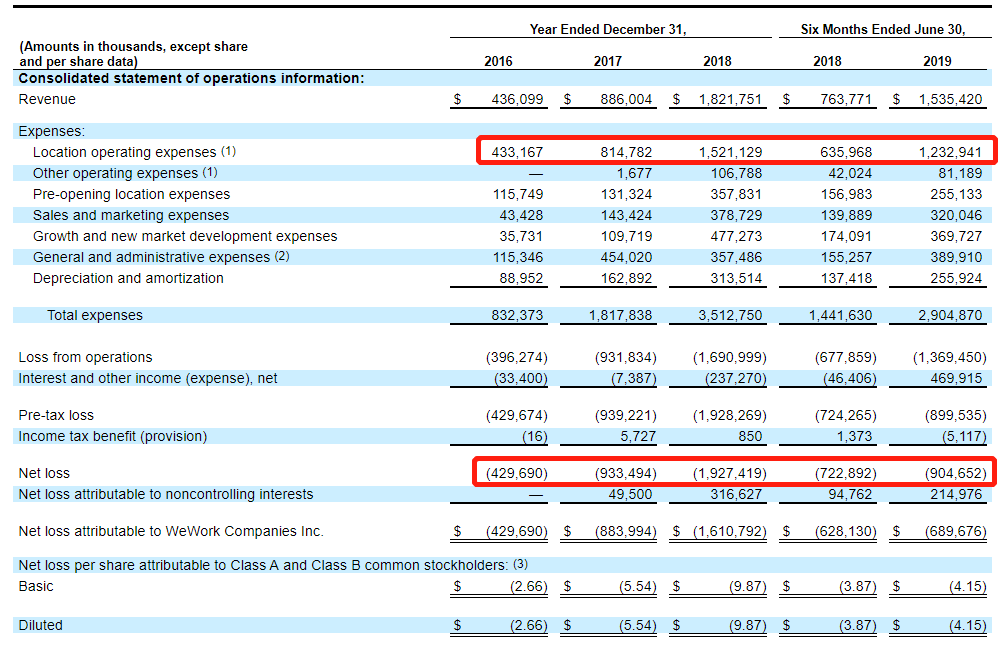Screen dimensions: 1008x648
Task: Click the 'Loss from operations' row label
Action: coord(85,357)
